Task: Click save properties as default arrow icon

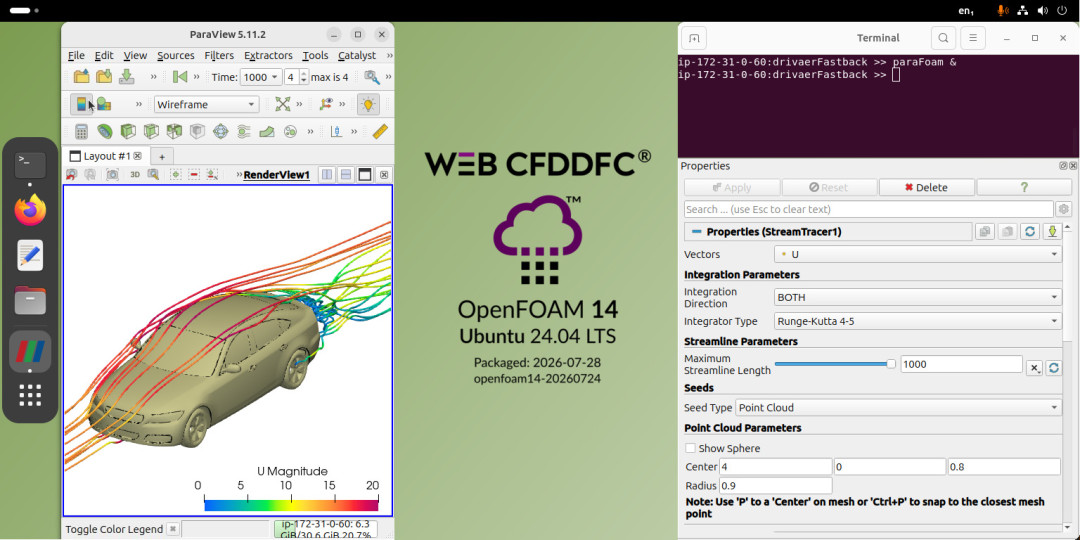Action: pyautogui.click(x=1052, y=232)
